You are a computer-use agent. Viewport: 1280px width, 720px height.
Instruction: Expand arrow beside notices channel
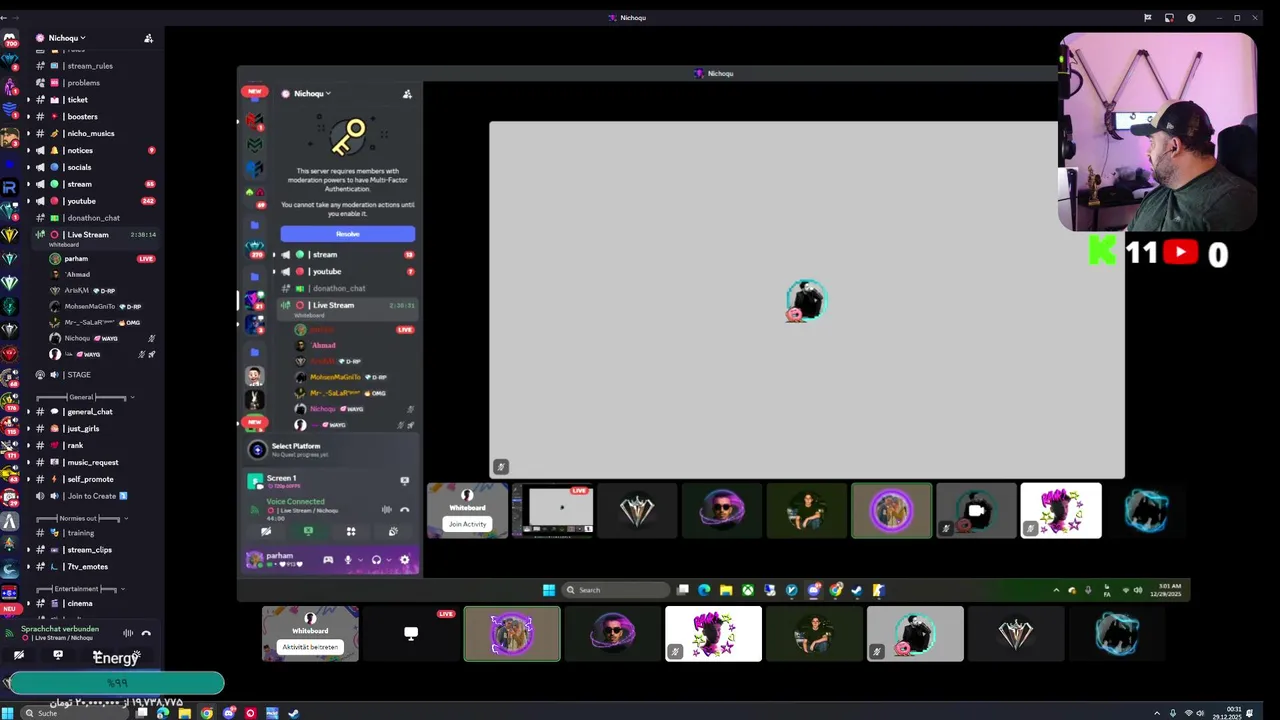28,151
